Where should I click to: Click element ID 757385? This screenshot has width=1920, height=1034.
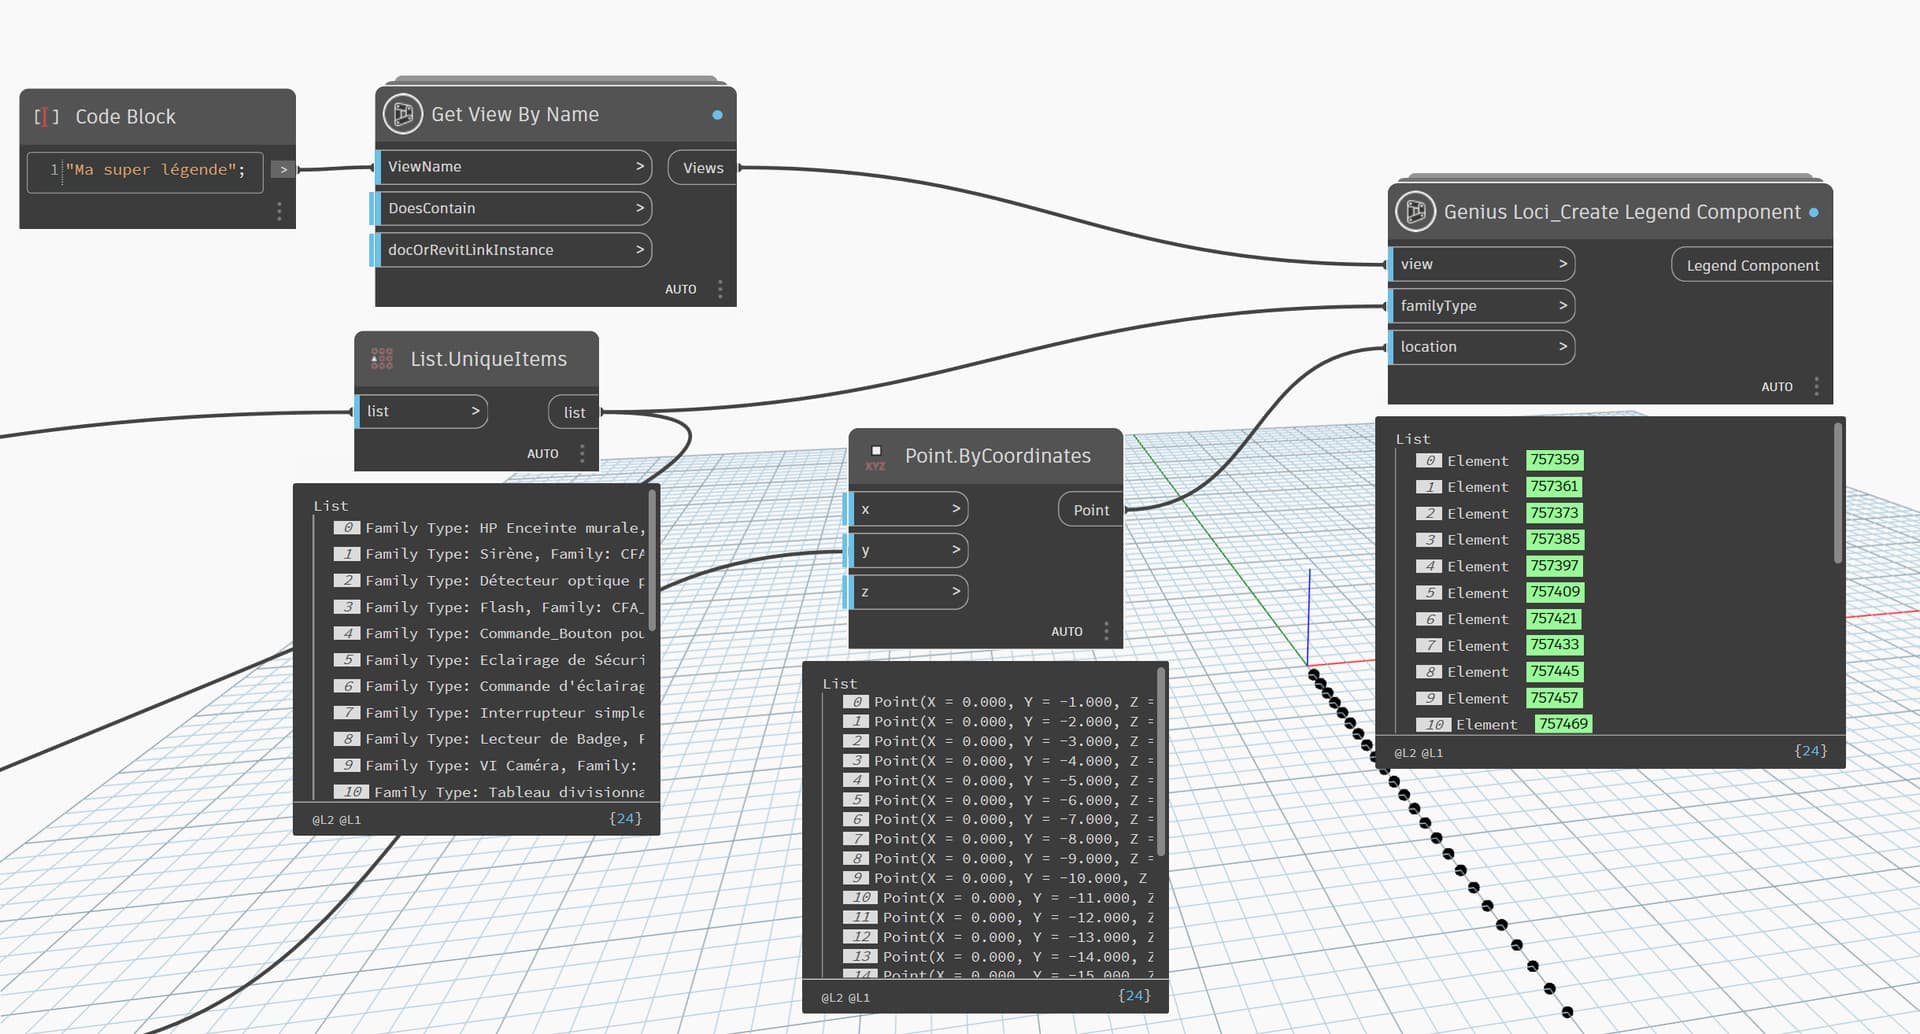point(1555,539)
